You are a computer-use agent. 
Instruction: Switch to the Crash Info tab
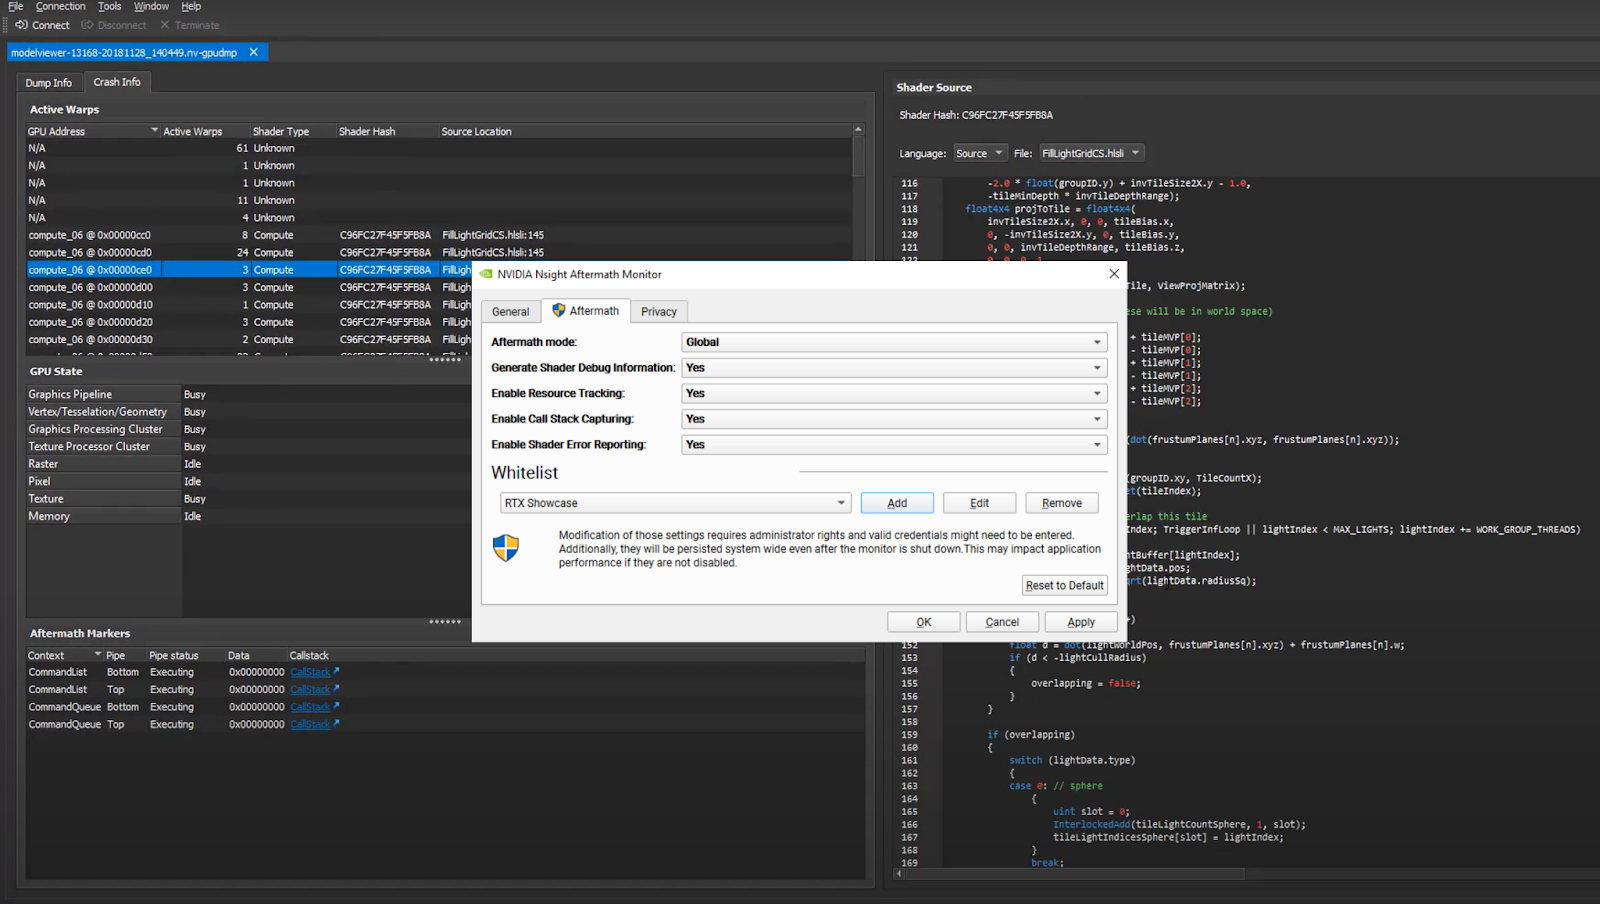[117, 82]
